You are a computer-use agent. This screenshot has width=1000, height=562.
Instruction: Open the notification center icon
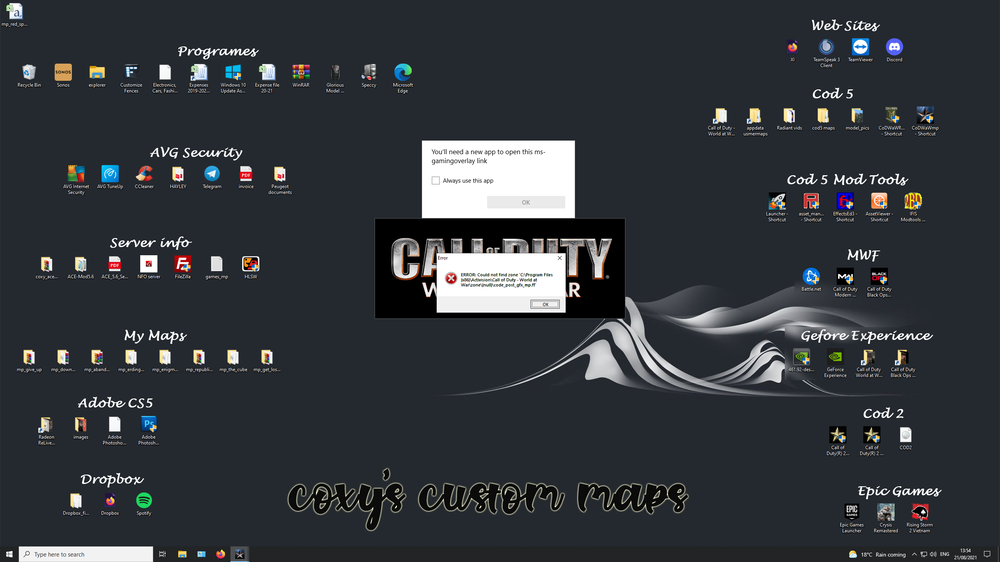click(x=987, y=554)
